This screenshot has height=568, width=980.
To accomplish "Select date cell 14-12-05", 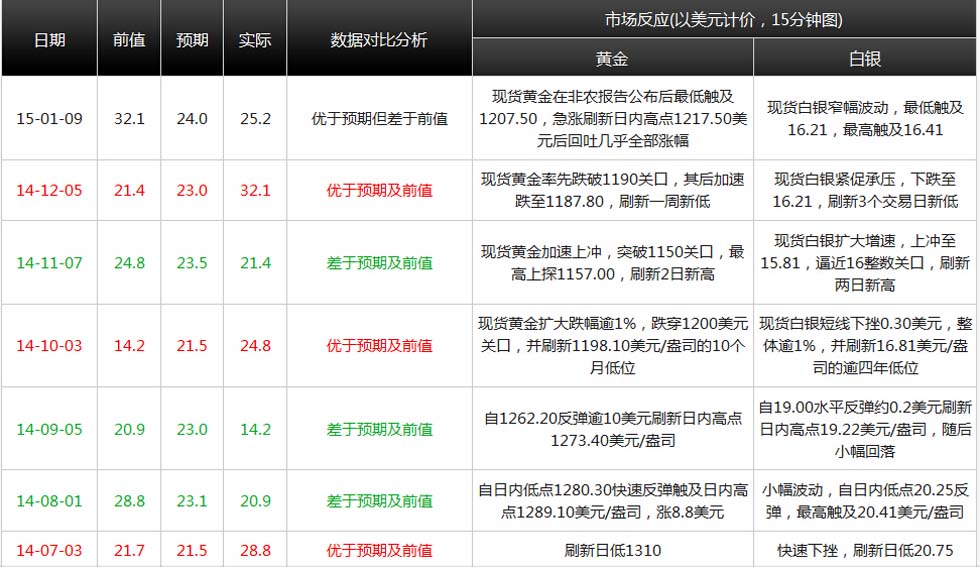I will click(x=49, y=191).
